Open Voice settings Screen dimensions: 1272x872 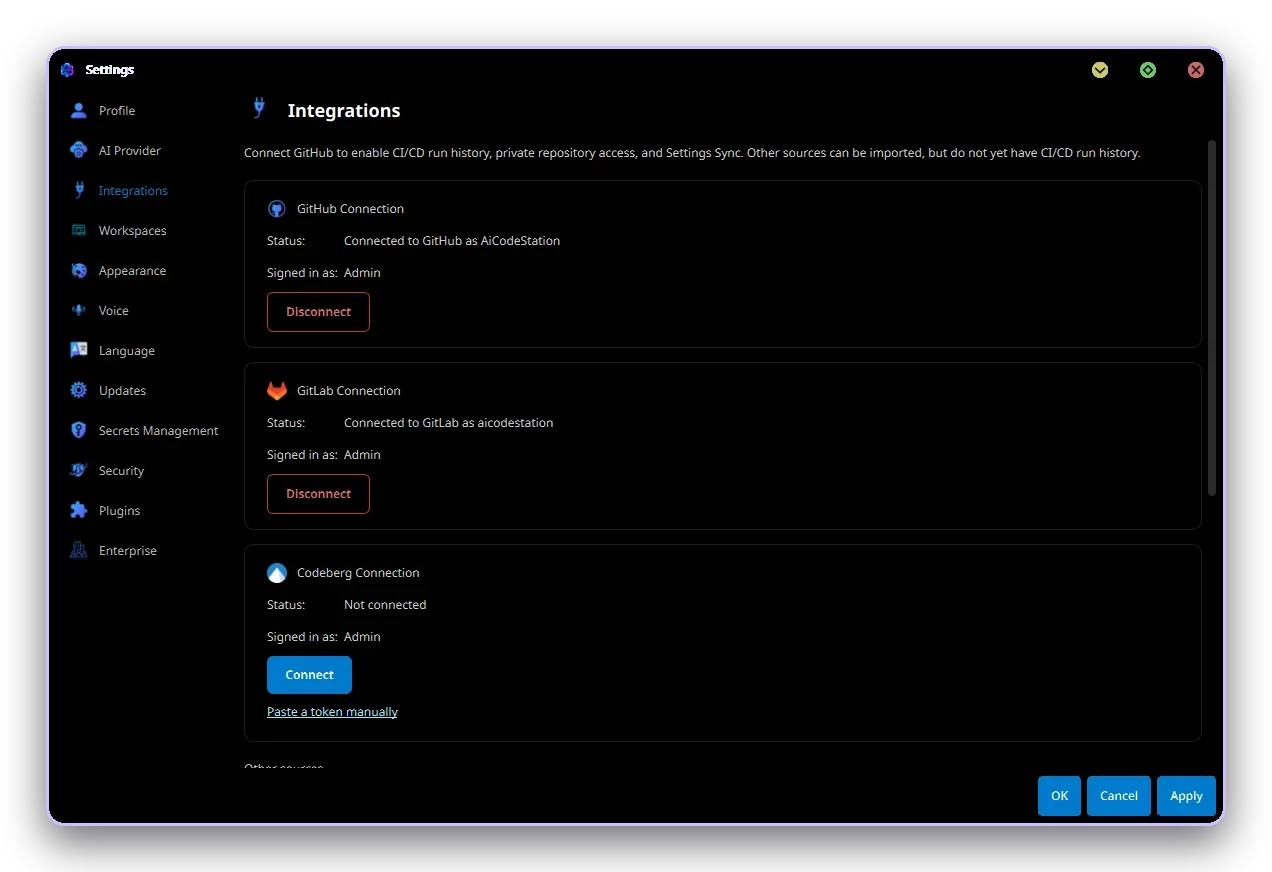coord(114,311)
